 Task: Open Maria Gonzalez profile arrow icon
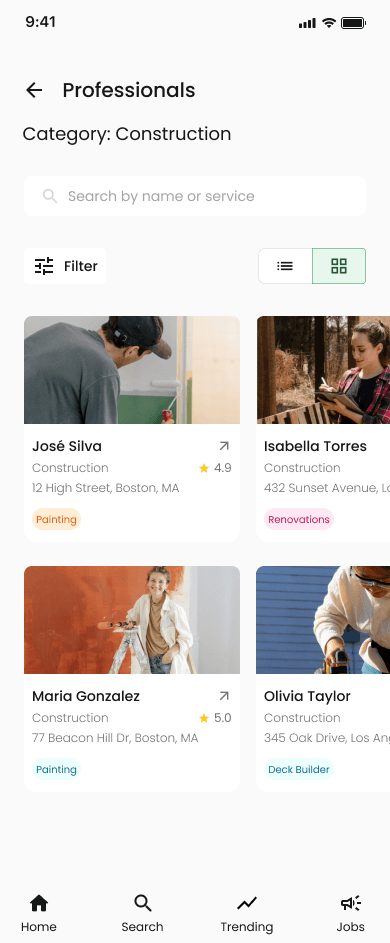point(224,696)
